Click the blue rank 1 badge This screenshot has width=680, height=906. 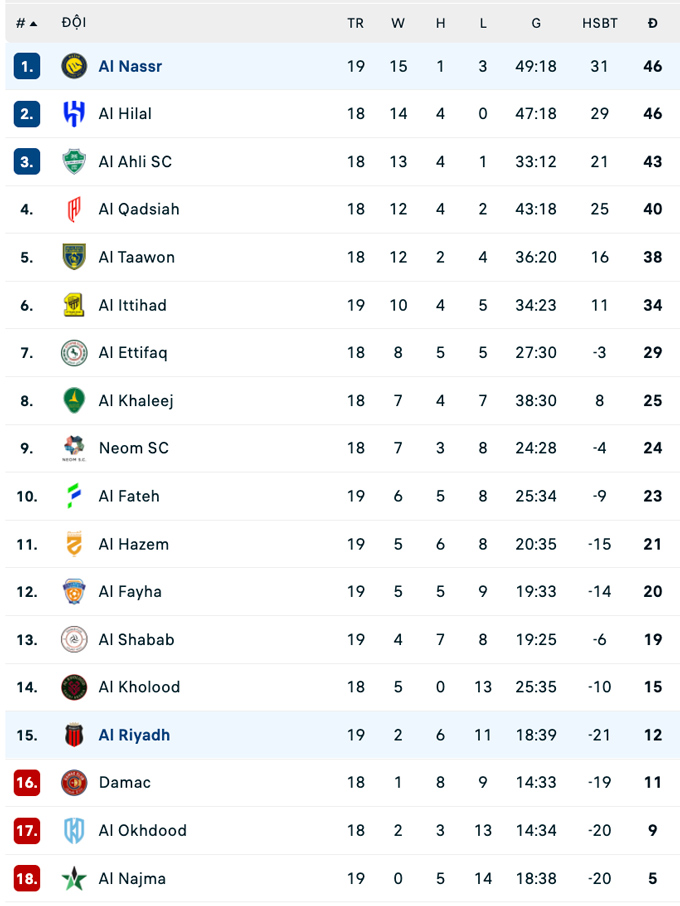27,66
